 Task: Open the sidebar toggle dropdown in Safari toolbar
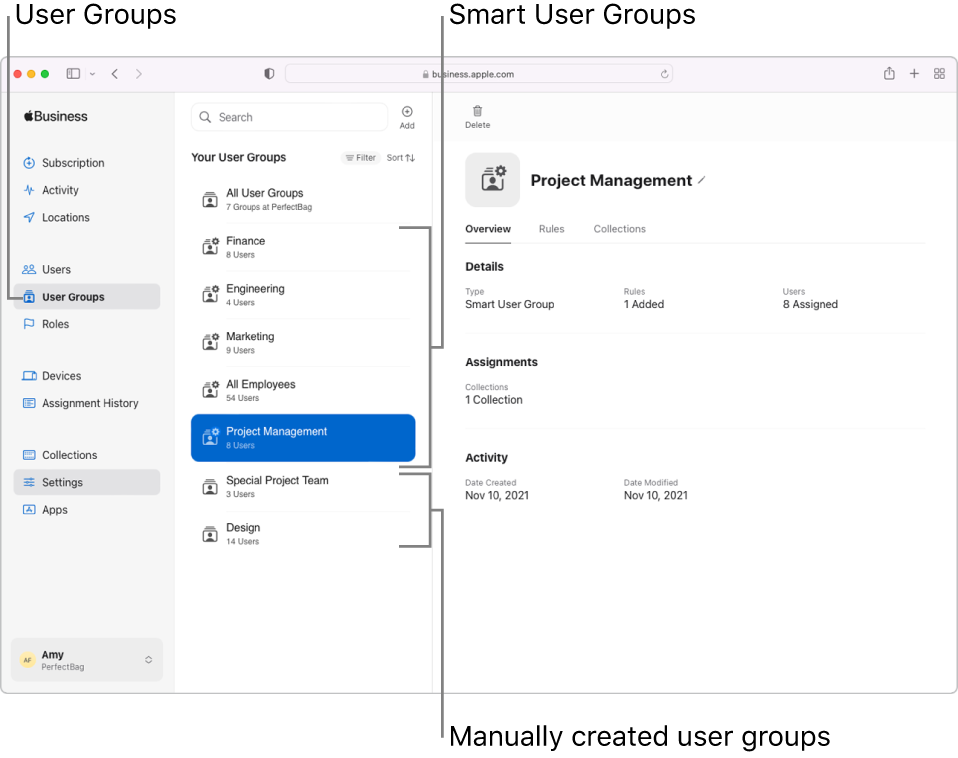[x=93, y=73]
